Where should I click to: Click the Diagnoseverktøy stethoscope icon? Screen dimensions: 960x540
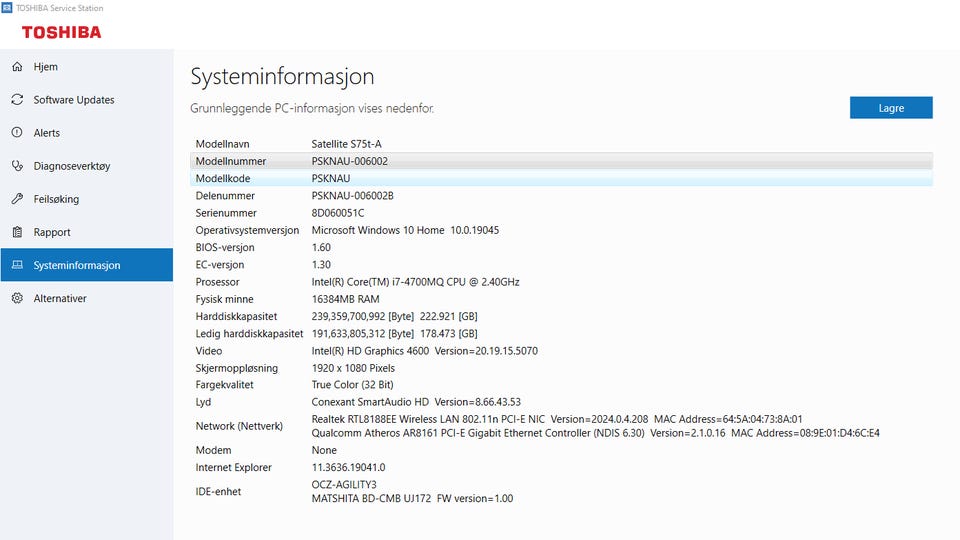point(17,166)
